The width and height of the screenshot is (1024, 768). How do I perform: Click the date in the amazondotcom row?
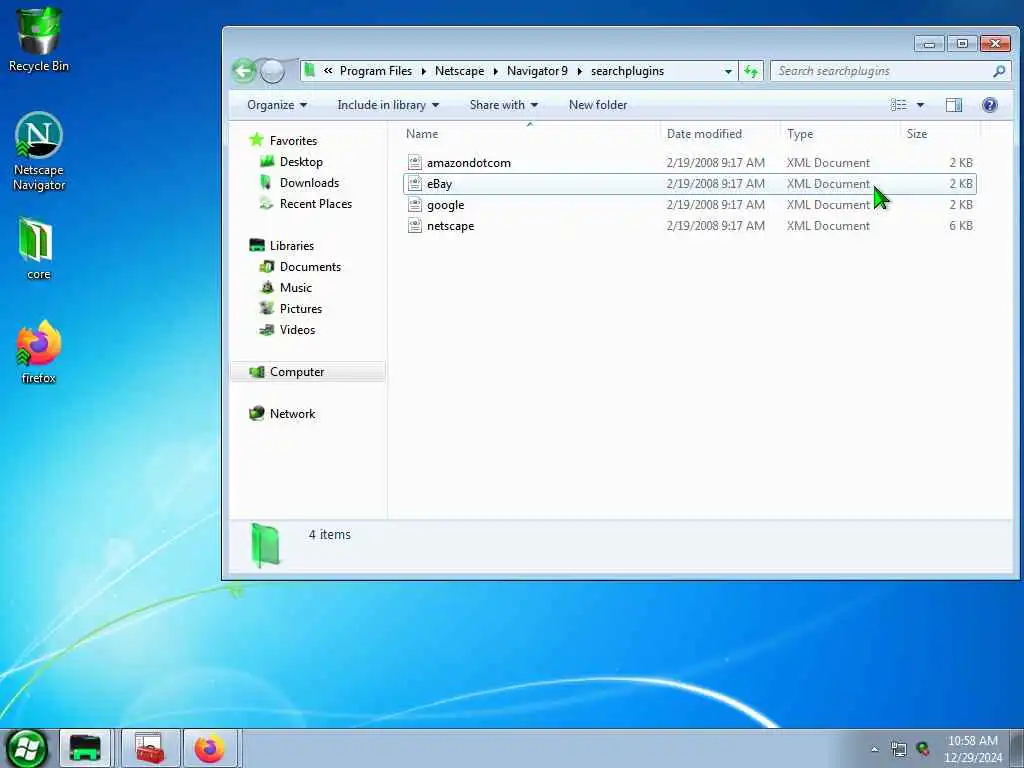[715, 163]
